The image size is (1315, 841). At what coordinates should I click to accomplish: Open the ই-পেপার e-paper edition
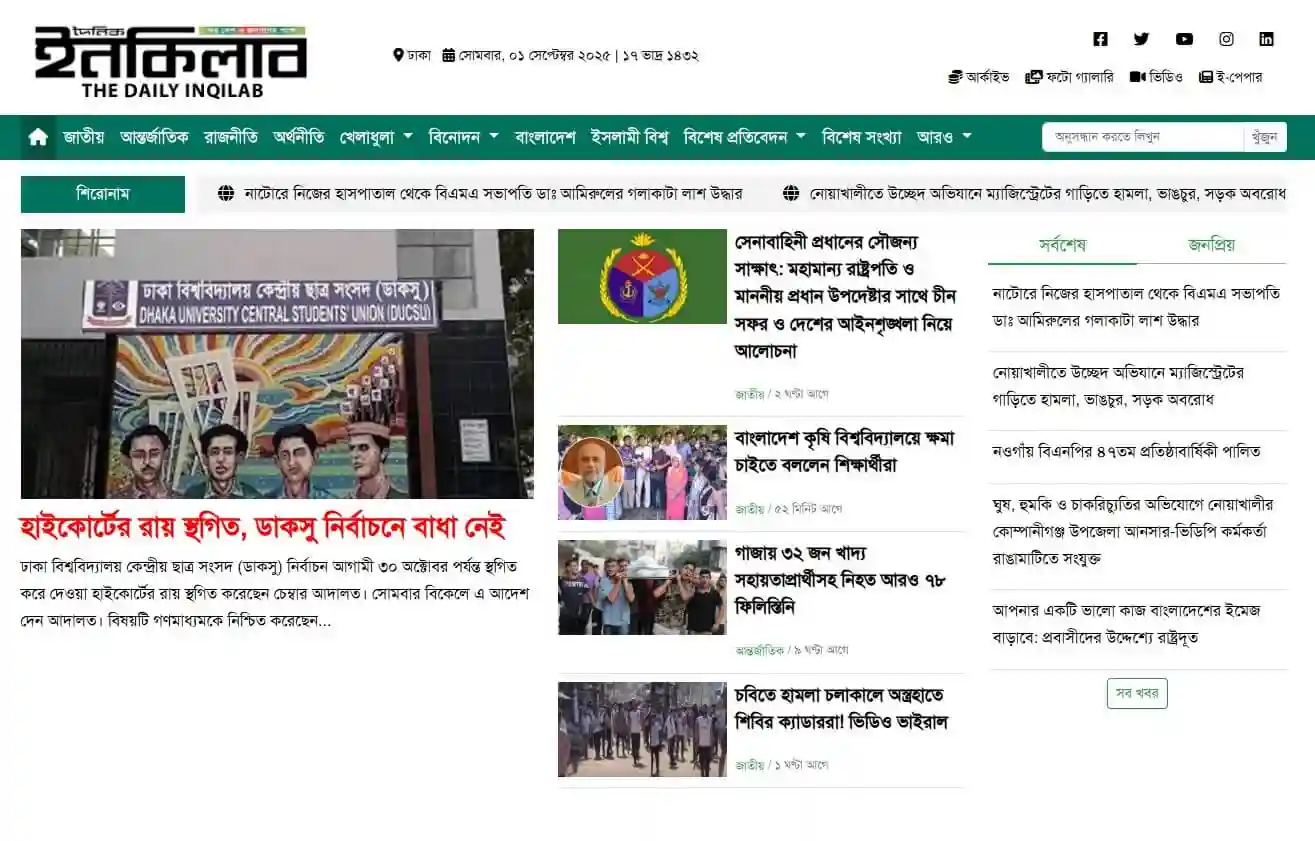(x=1229, y=77)
